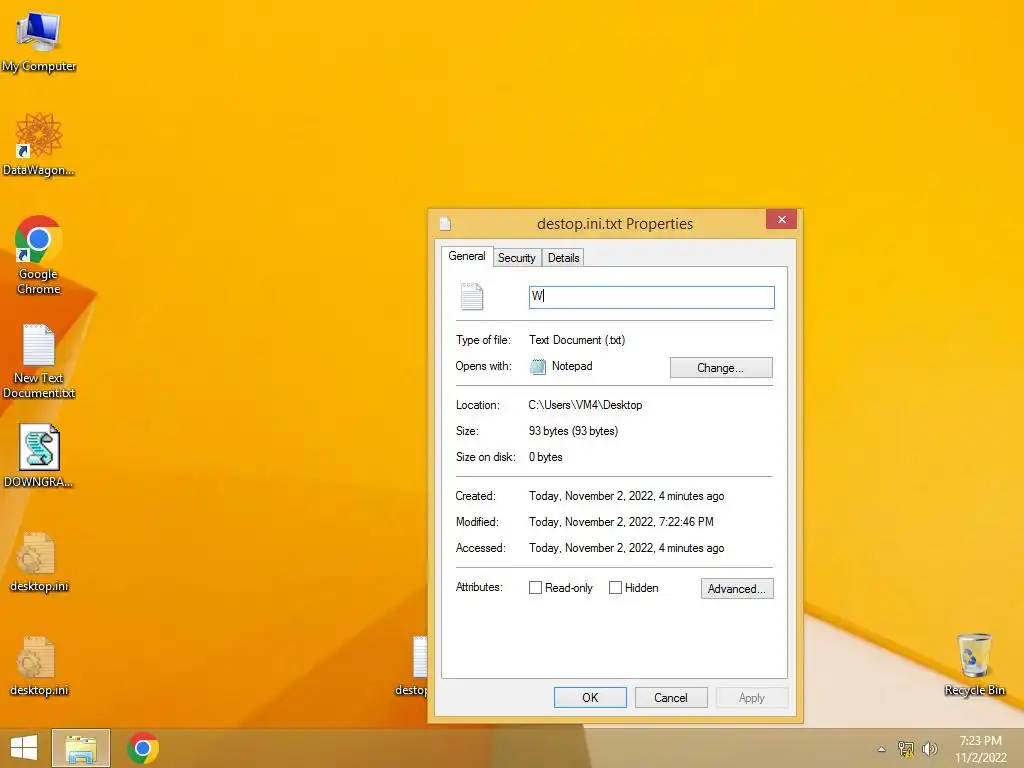The height and width of the screenshot is (768, 1024).
Task: Click the Created date value text
Action: pyautogui.click(x=626, y=496)
